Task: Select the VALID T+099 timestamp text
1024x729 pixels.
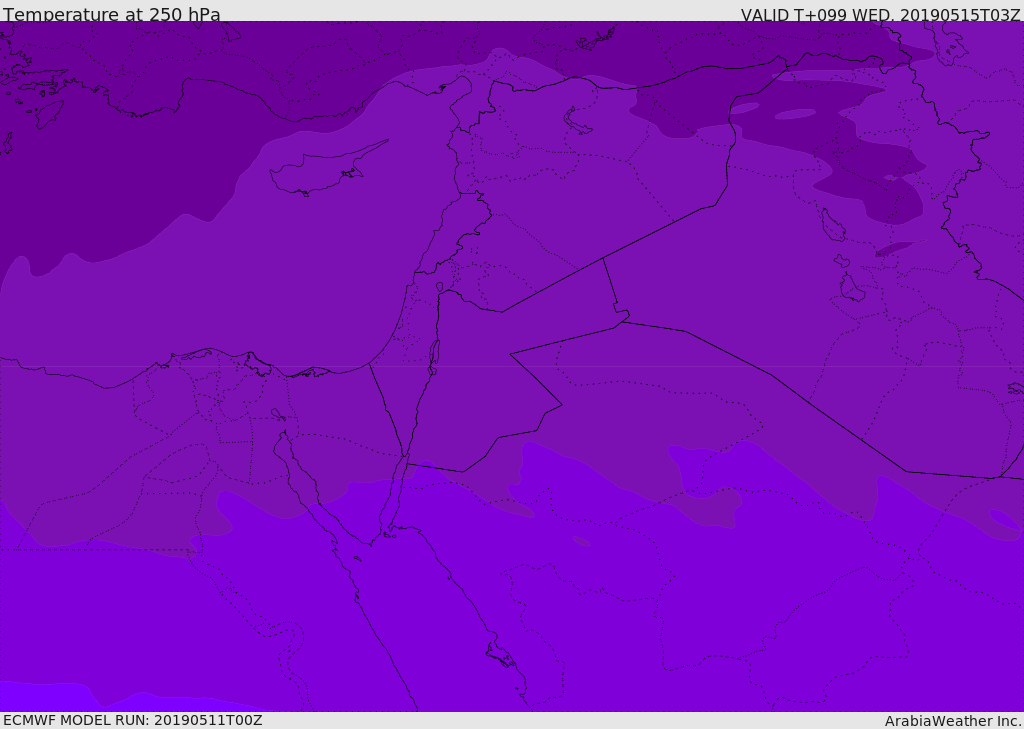Action: pyautogui.click(x=880, y=15)
